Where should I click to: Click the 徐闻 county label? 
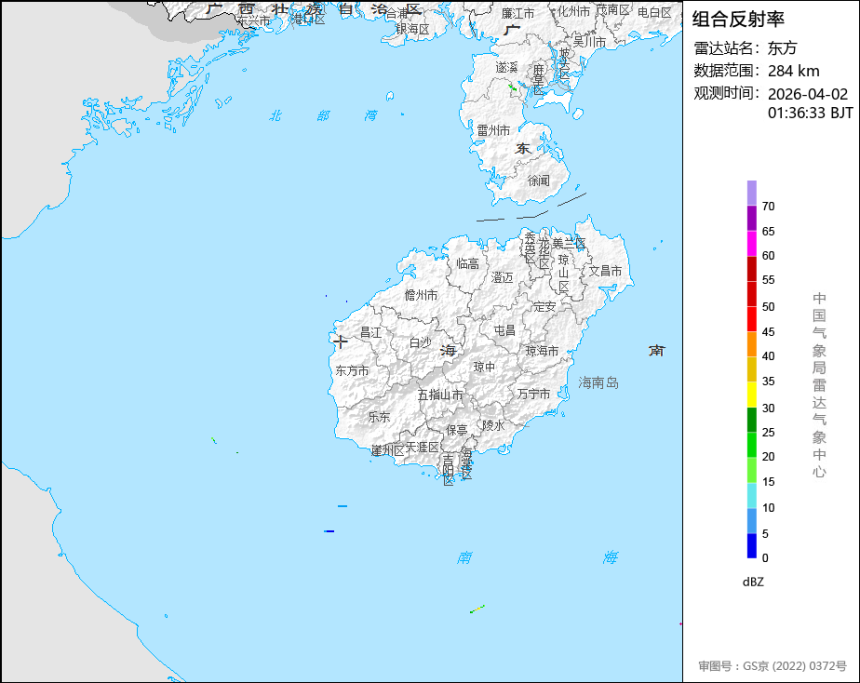pos(539,180)
